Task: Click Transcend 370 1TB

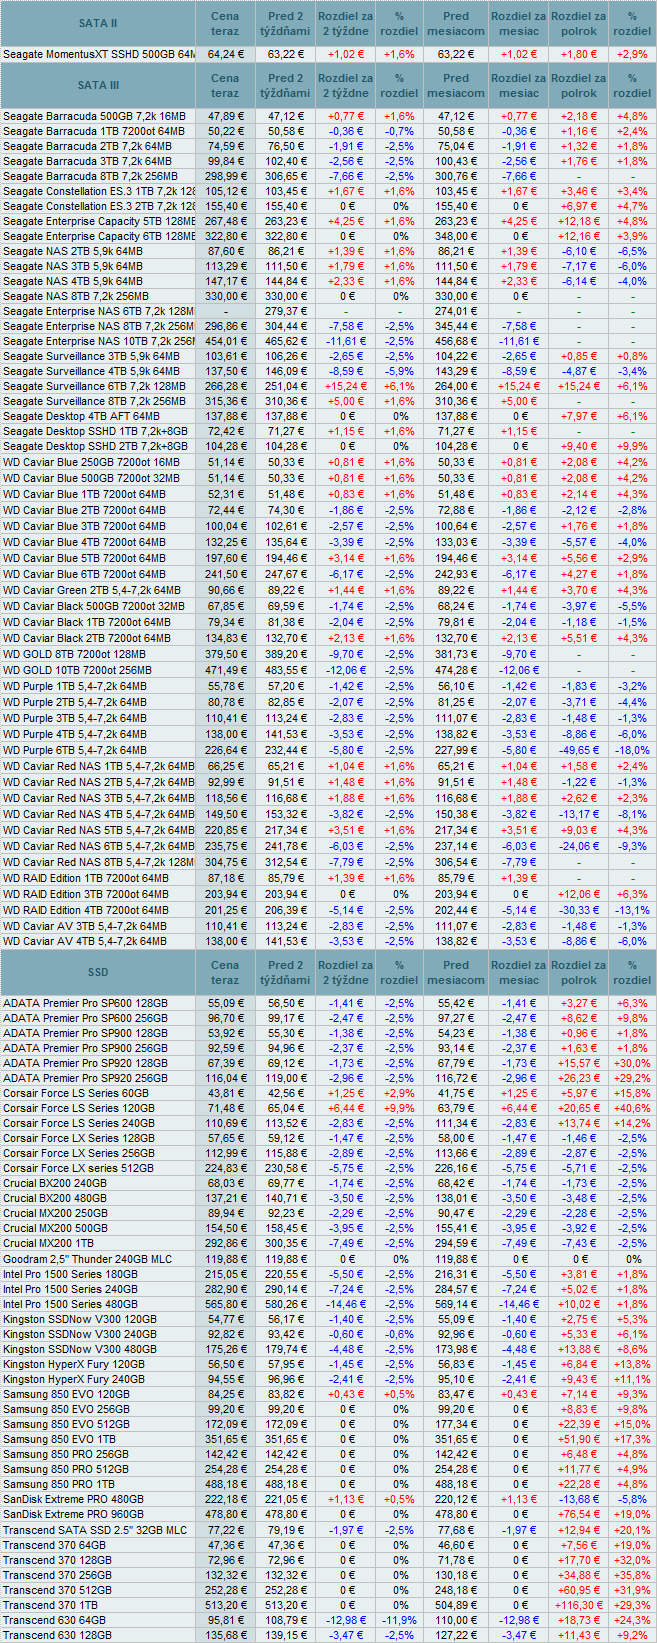Action: [x=51, y=1605]
